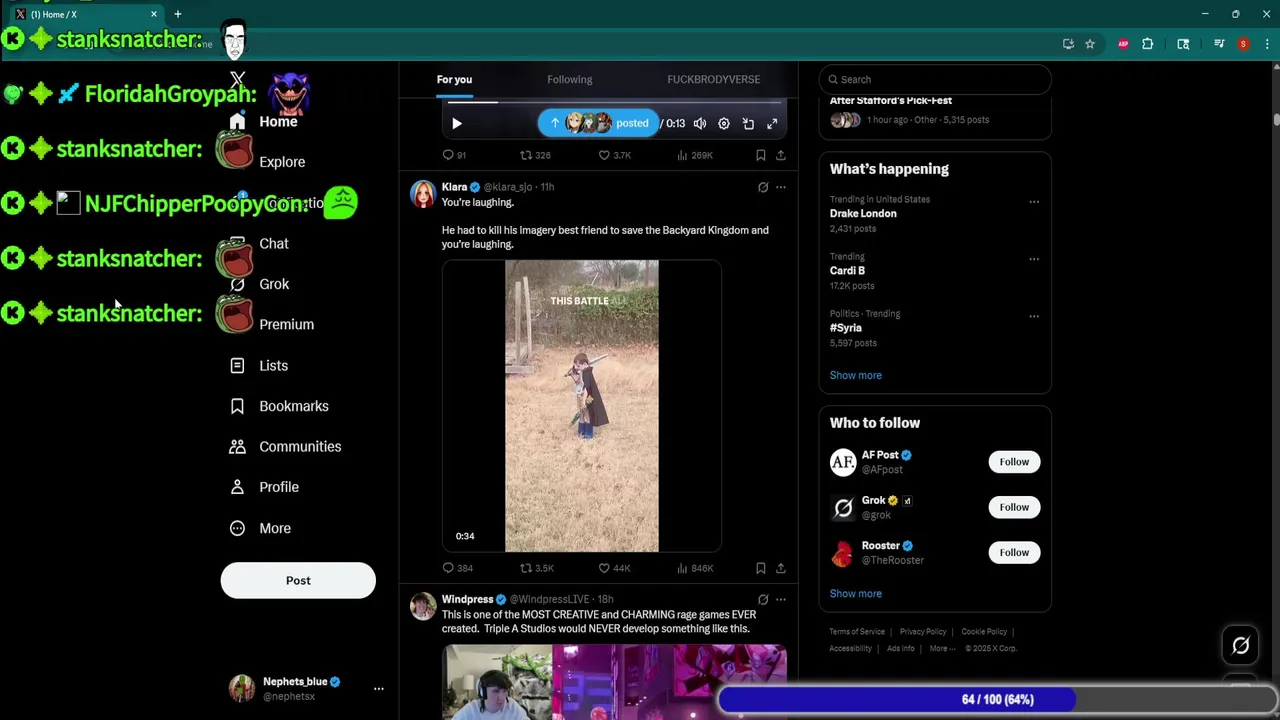Open floating Grok button at bottom right
Screen dimensions: 1280x720
[1241, 646]
